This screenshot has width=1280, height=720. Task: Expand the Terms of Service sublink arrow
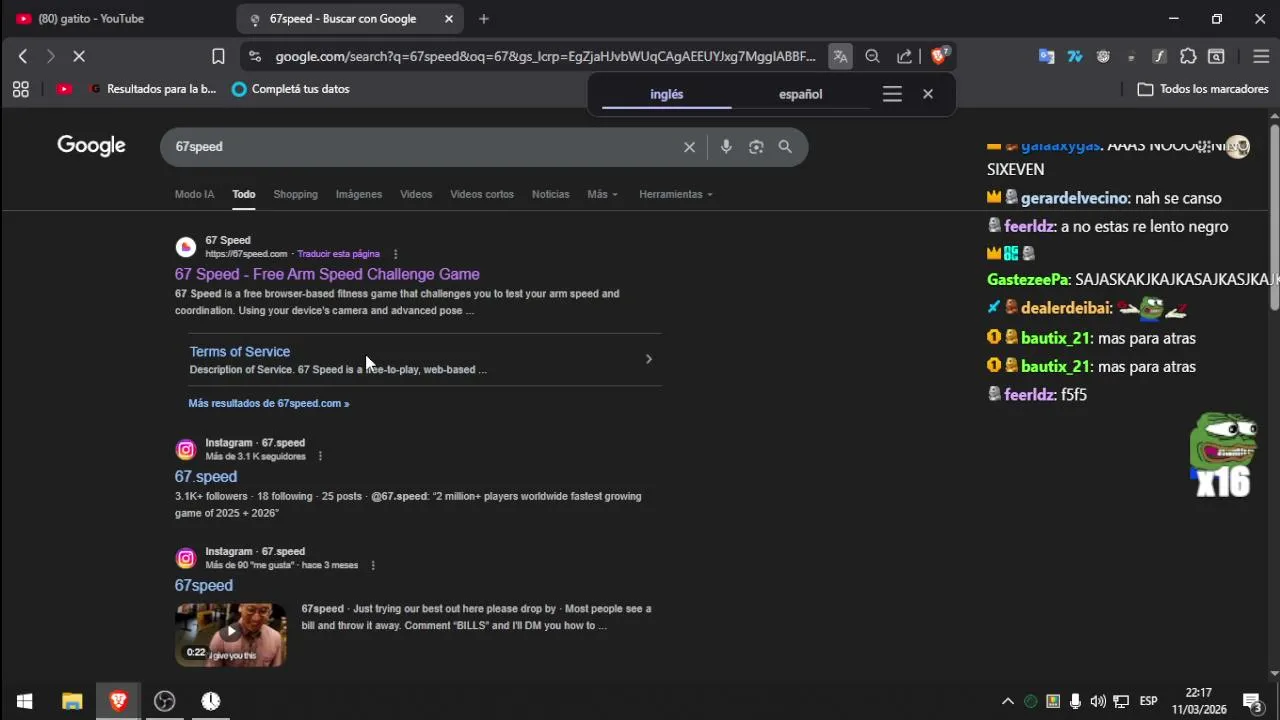648,359
